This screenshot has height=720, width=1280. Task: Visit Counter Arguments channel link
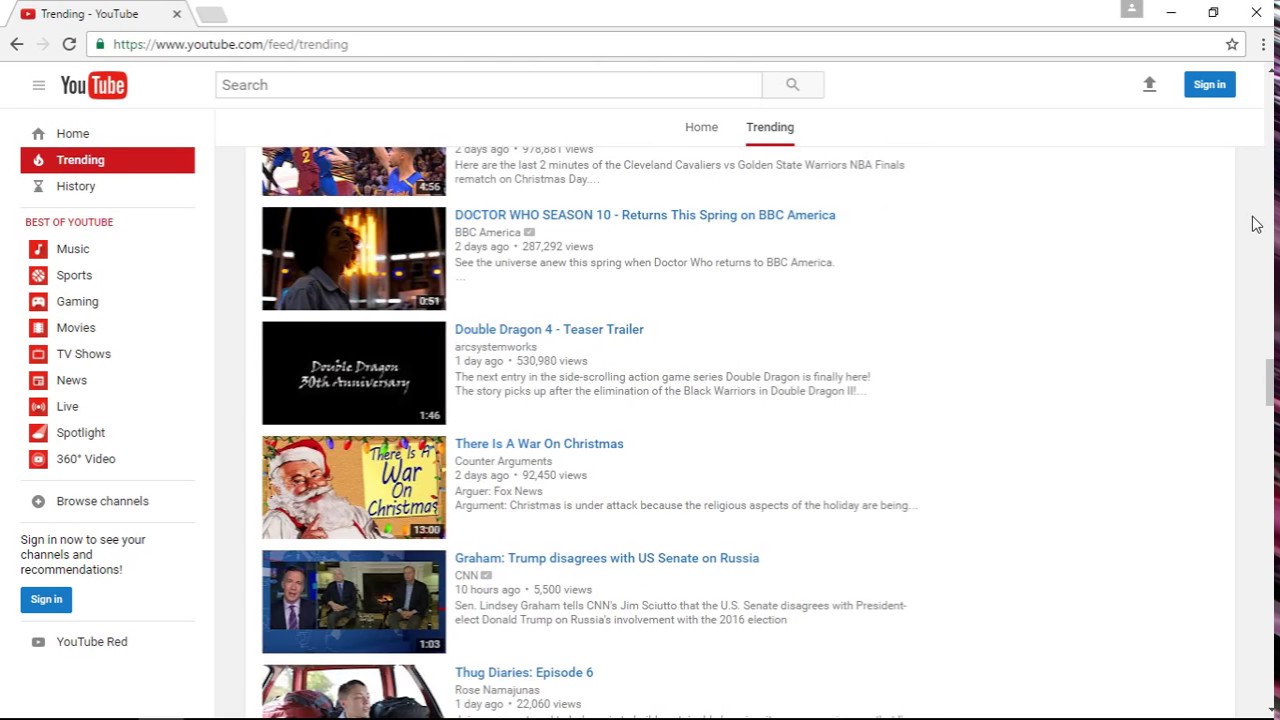(x=503, y=462)
